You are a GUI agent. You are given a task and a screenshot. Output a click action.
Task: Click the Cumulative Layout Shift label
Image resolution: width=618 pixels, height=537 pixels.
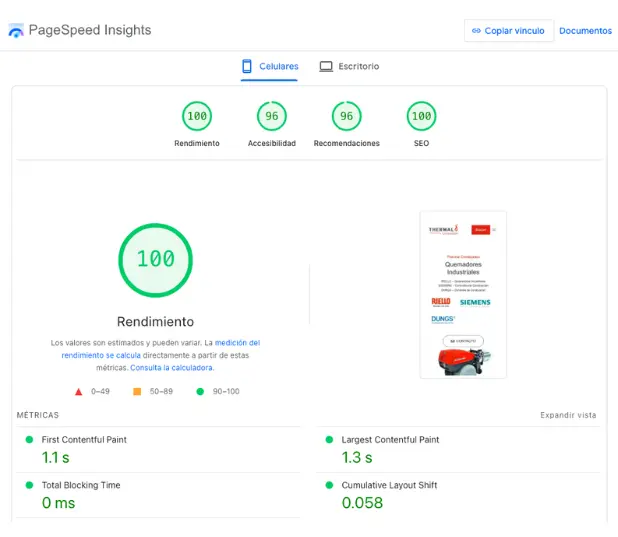(389, 485)
